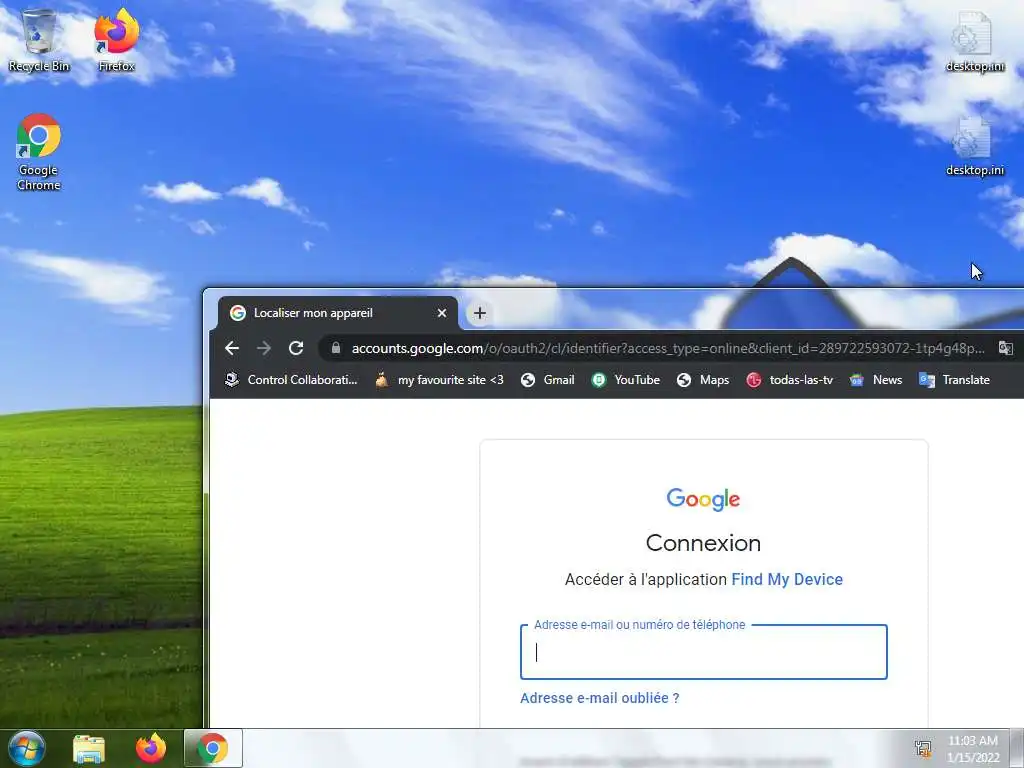Open the Windows Start button
Screen dimensions: 1024x768
coord(27,748)
